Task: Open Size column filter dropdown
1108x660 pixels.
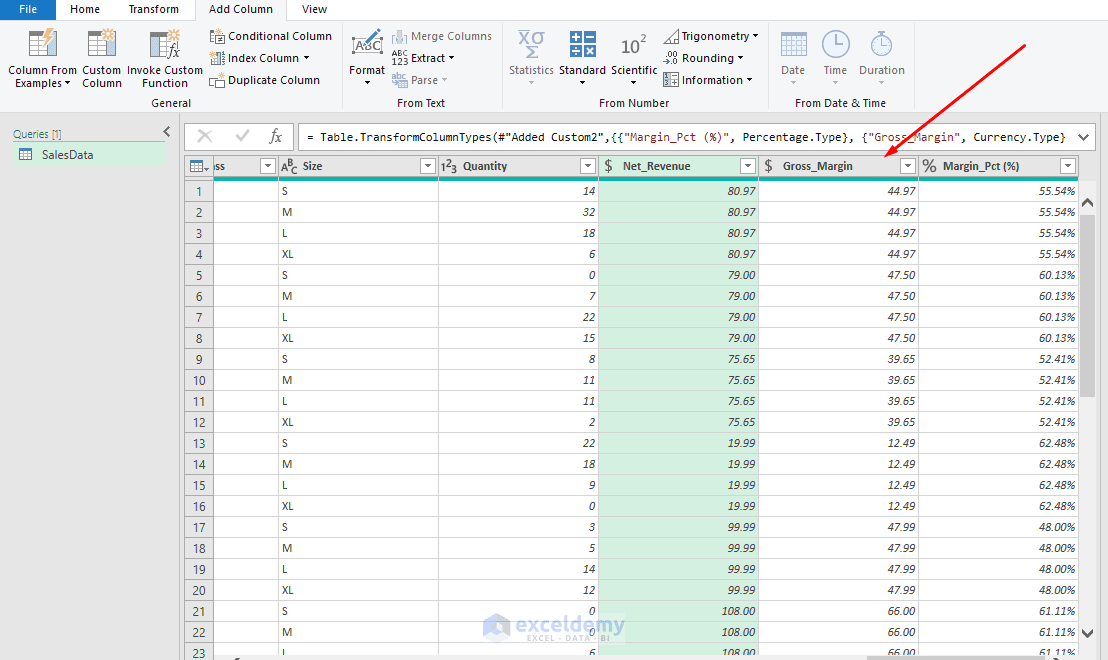Action: (428, 166)
